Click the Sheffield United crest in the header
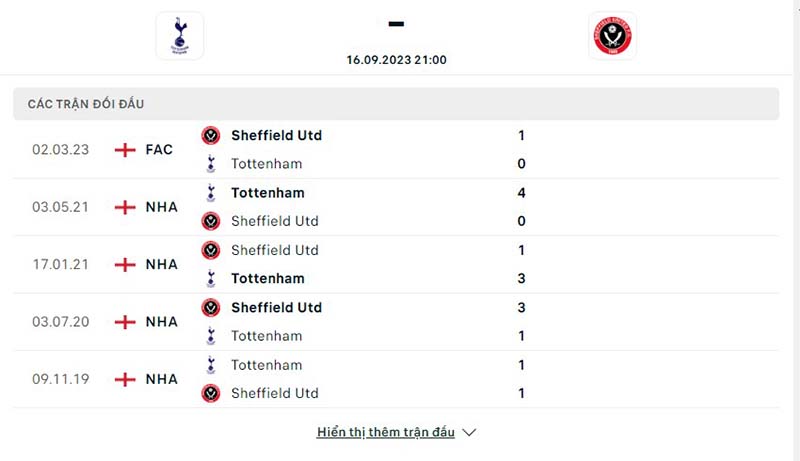Viewport: 800px width, 461px height. 612,36
